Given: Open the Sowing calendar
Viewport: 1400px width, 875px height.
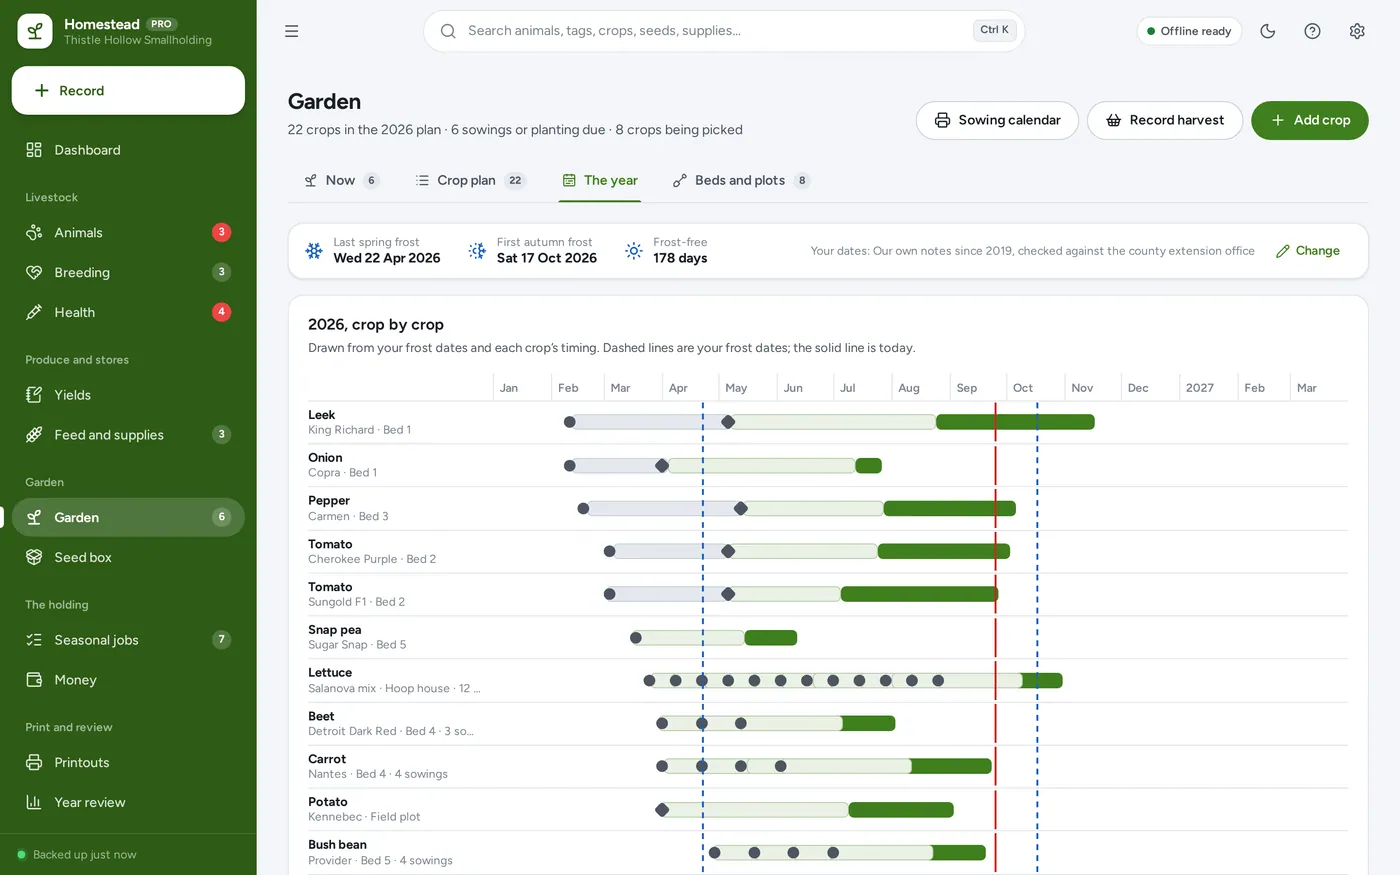Looking at the screenshot, I should [997, 120].
